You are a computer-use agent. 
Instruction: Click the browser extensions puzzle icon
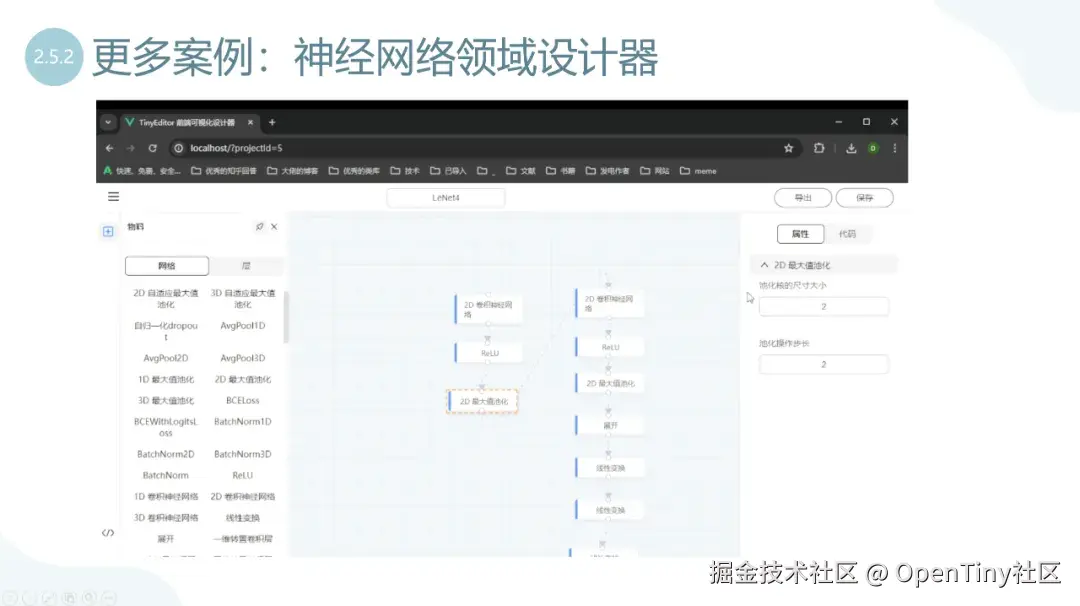[x=819, y=147]
